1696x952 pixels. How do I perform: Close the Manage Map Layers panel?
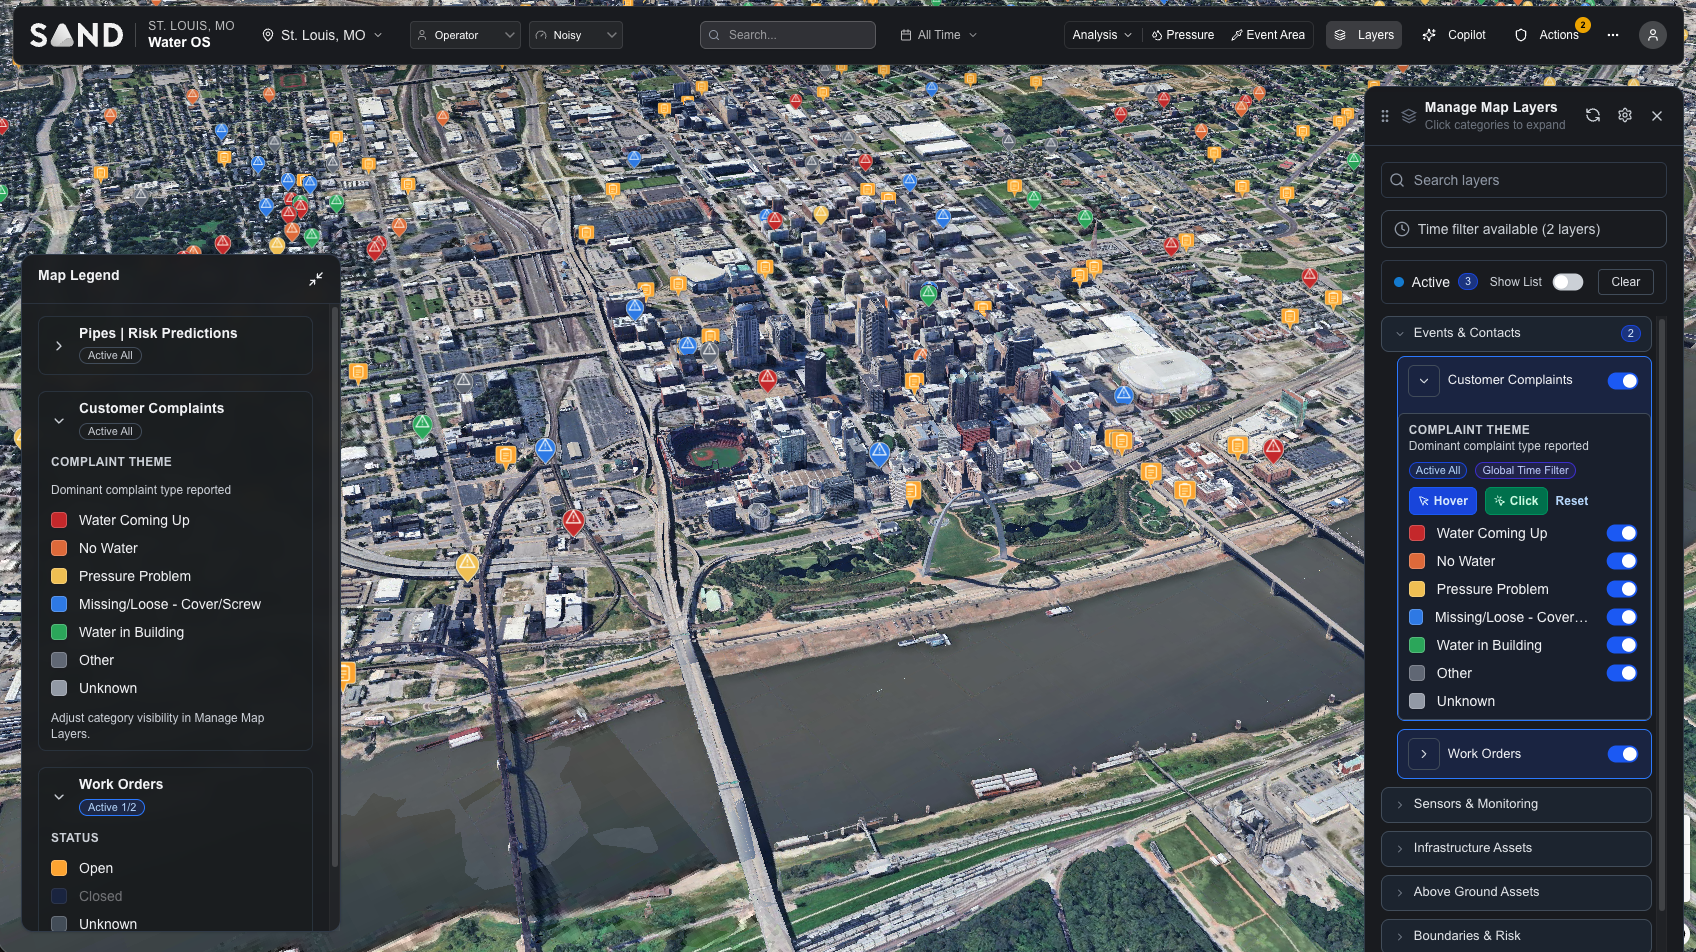(x=1657, y=116)
